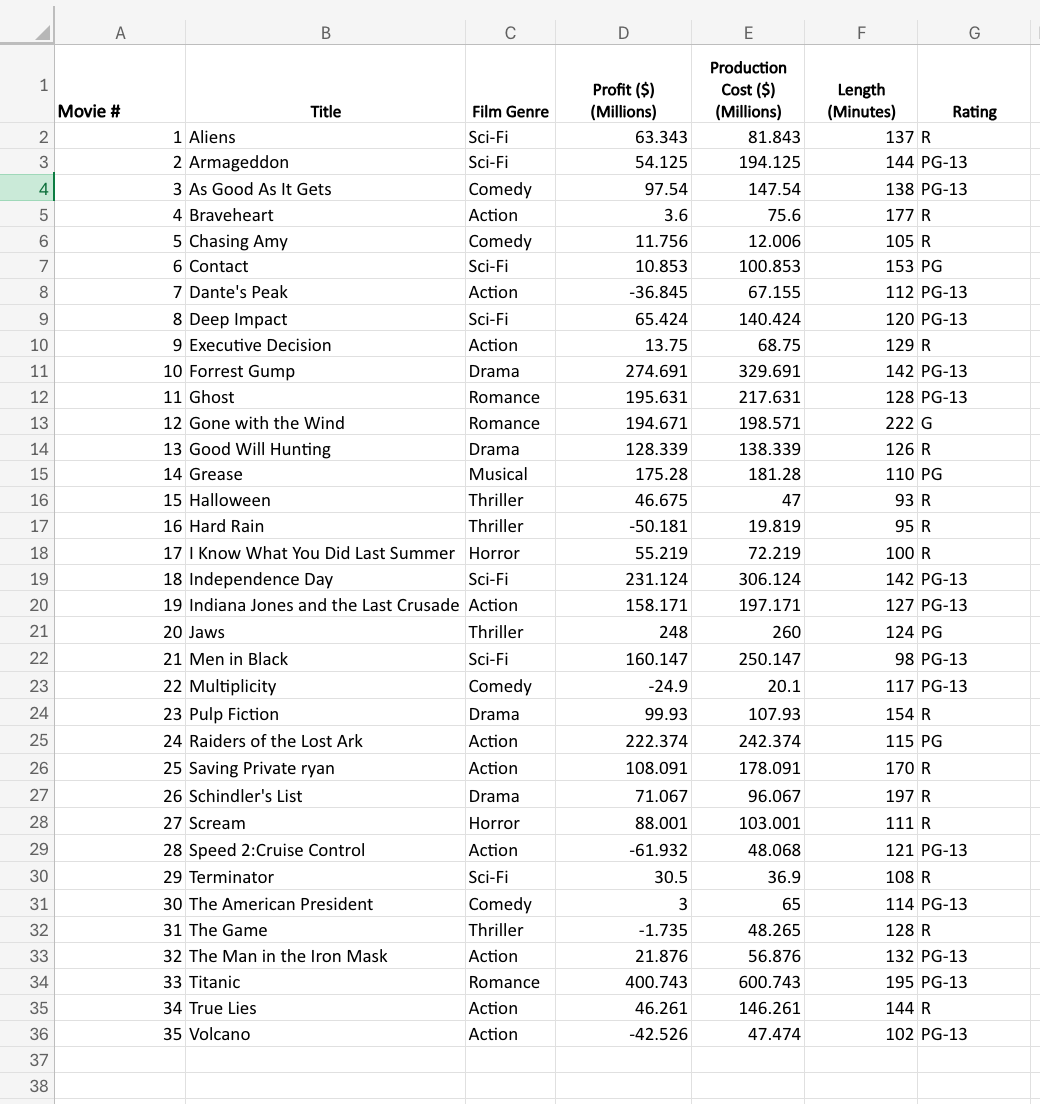This screenshot has height=1104, width=1040.
Task: Click the Film Genre header cell
Action: pos(510,86)
